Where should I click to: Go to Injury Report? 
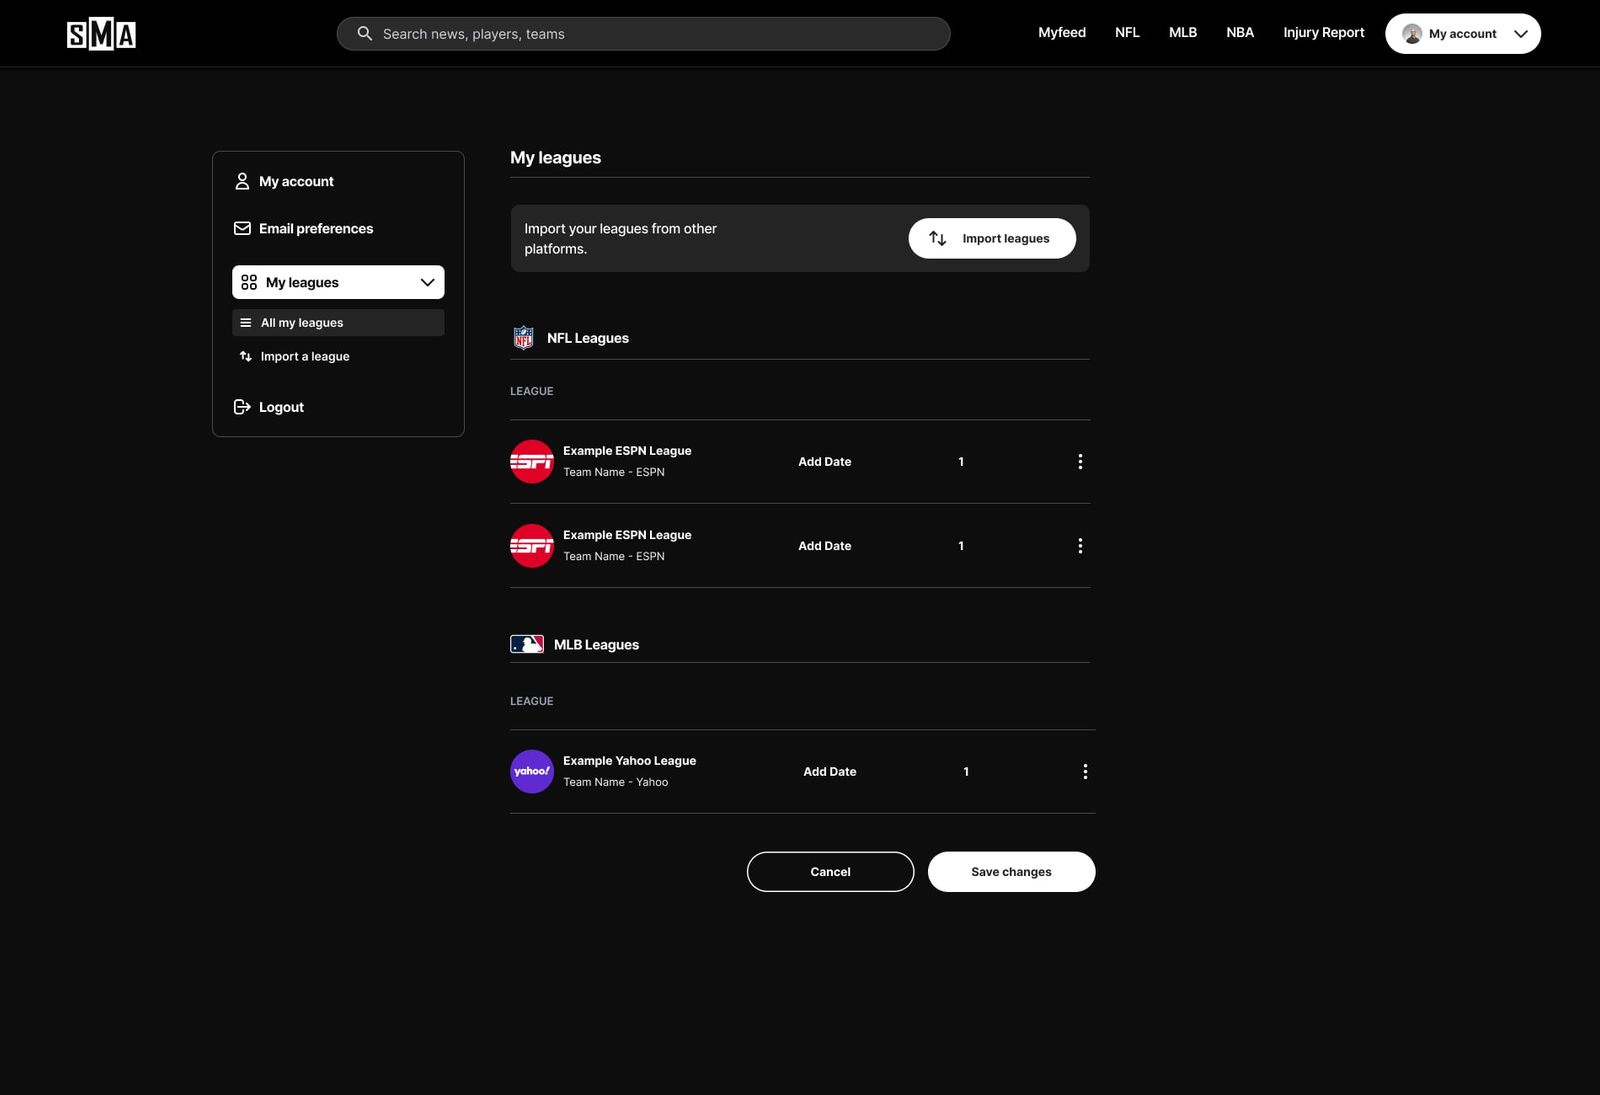pos(1323,32)
